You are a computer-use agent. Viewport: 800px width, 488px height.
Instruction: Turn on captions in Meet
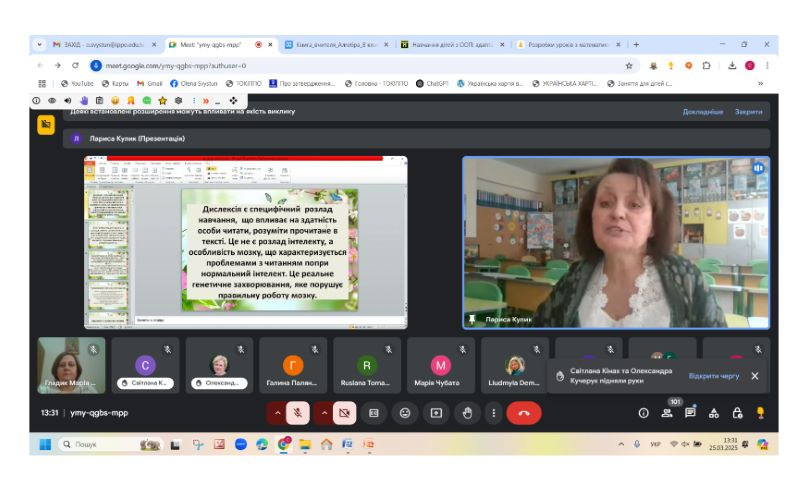[374, 413]
